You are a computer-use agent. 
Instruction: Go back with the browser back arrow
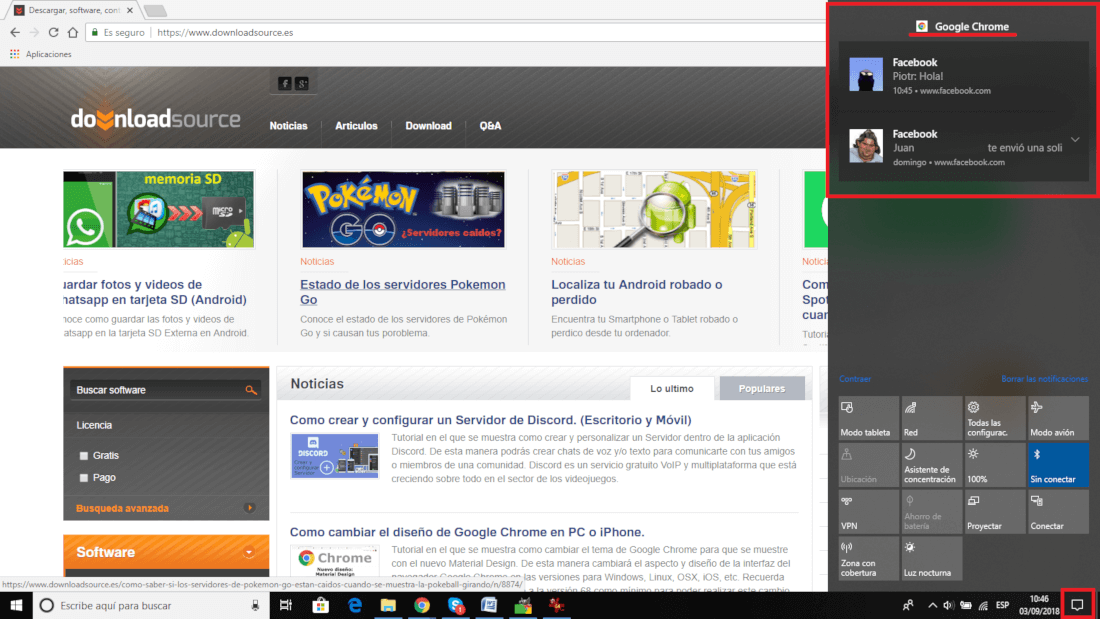(15, 32)
